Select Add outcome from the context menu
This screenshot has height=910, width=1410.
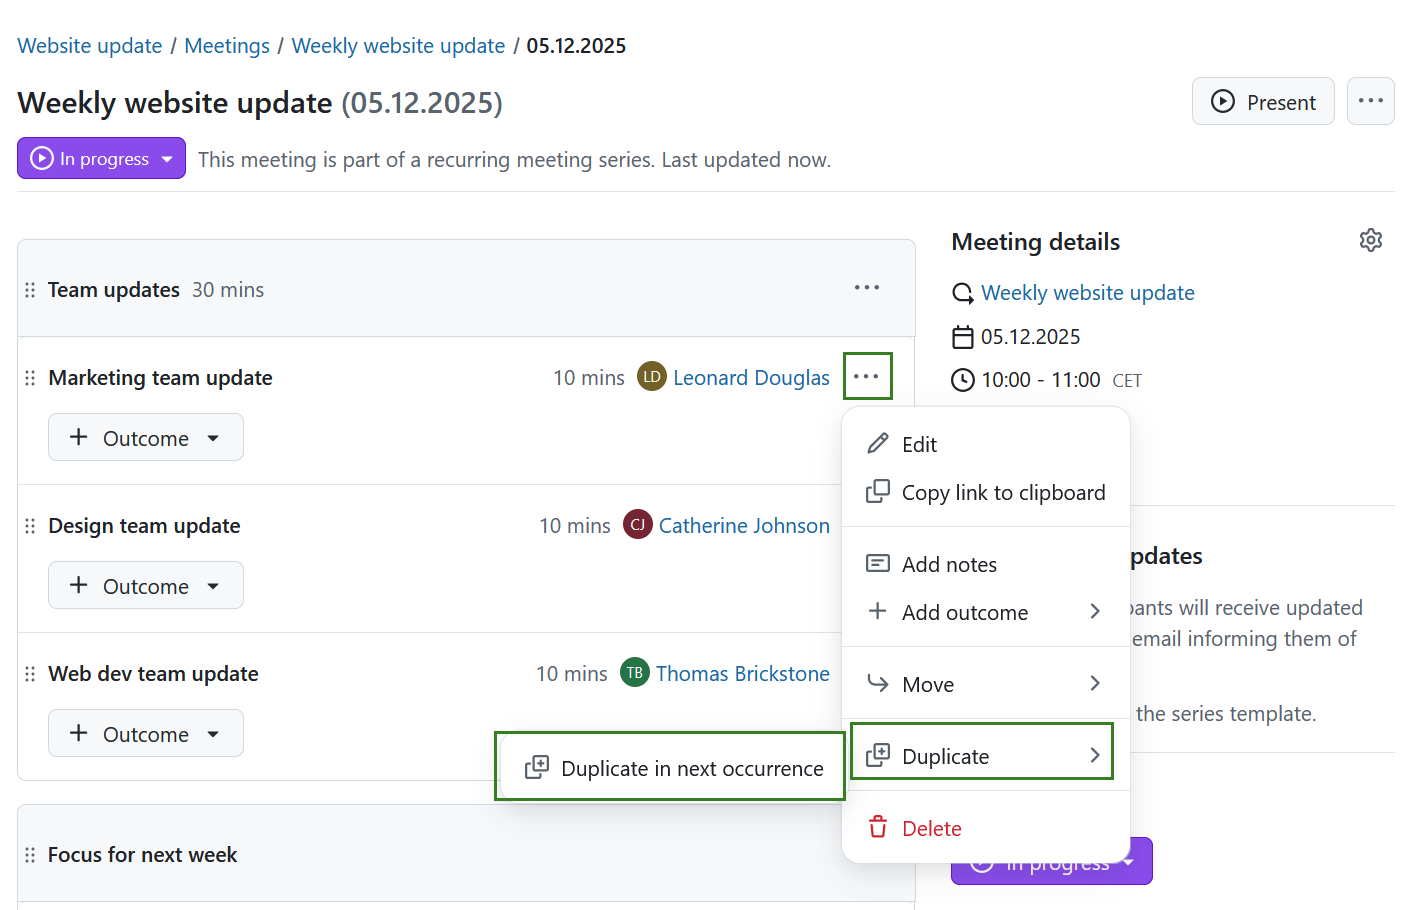[964, 612]
